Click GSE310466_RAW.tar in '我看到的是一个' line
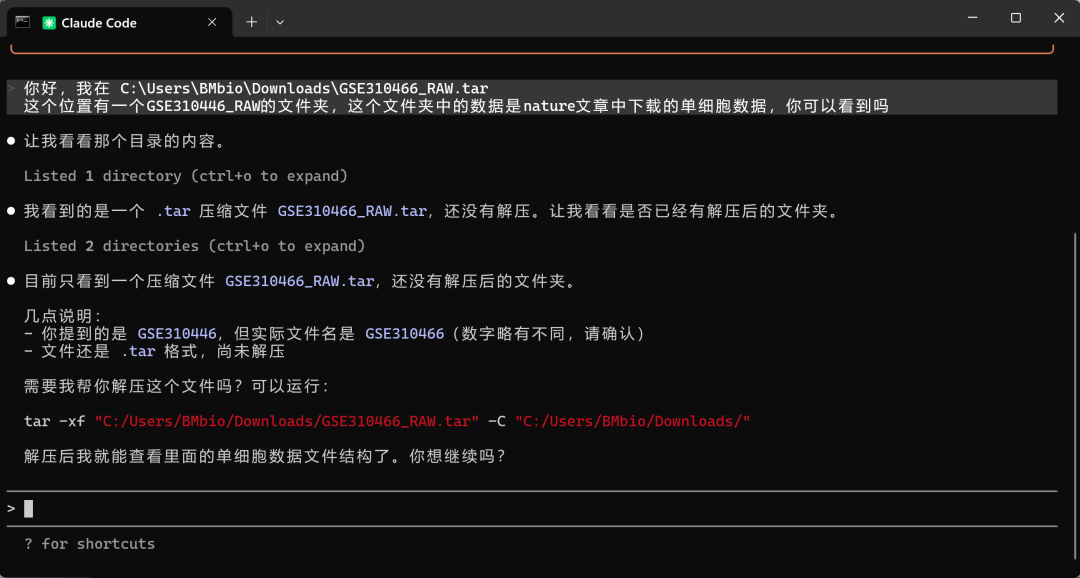The width and height of the screenshot is (1080, 578). coord(352,211)
